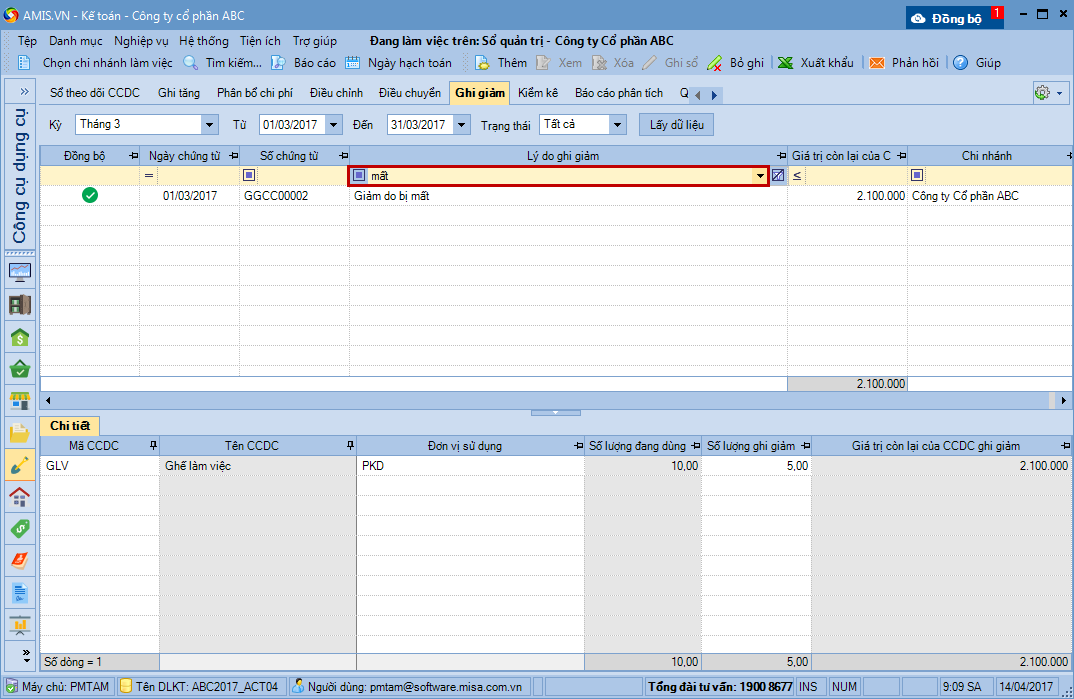Open the house icon module in sidebar
The width and height of the screenshot is (1074, 699).
(19, 497)
